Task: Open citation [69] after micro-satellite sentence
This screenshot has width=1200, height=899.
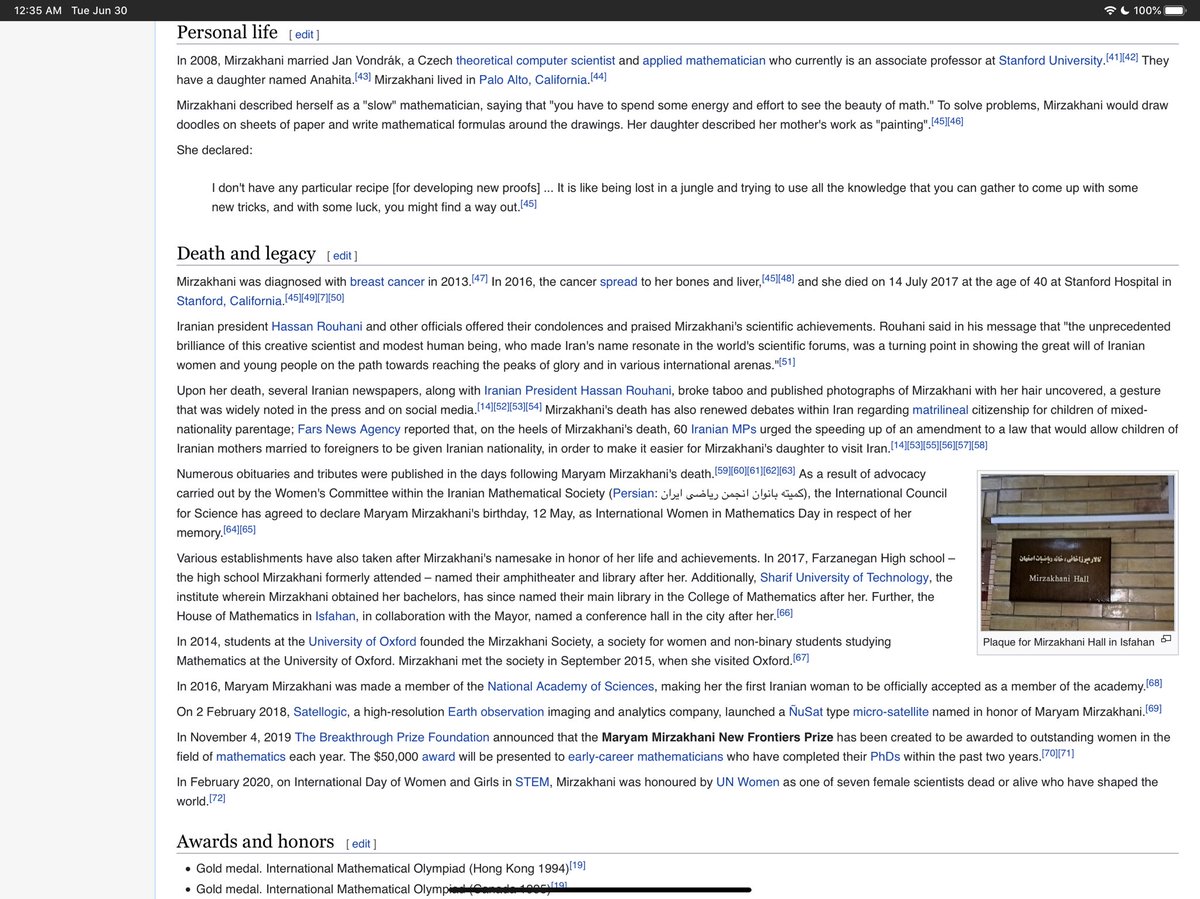Action: coord(1153,709)
